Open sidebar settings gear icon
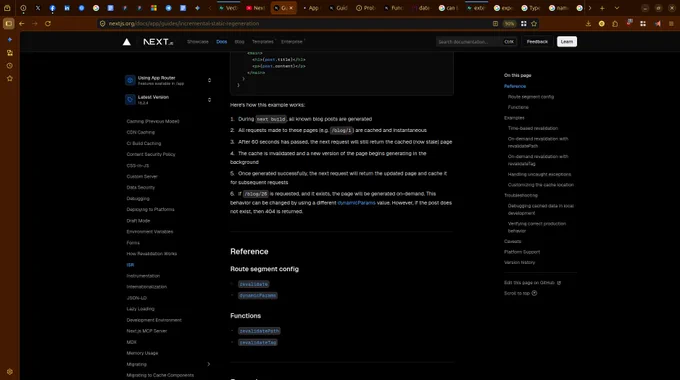 click(x=10, y=372)
